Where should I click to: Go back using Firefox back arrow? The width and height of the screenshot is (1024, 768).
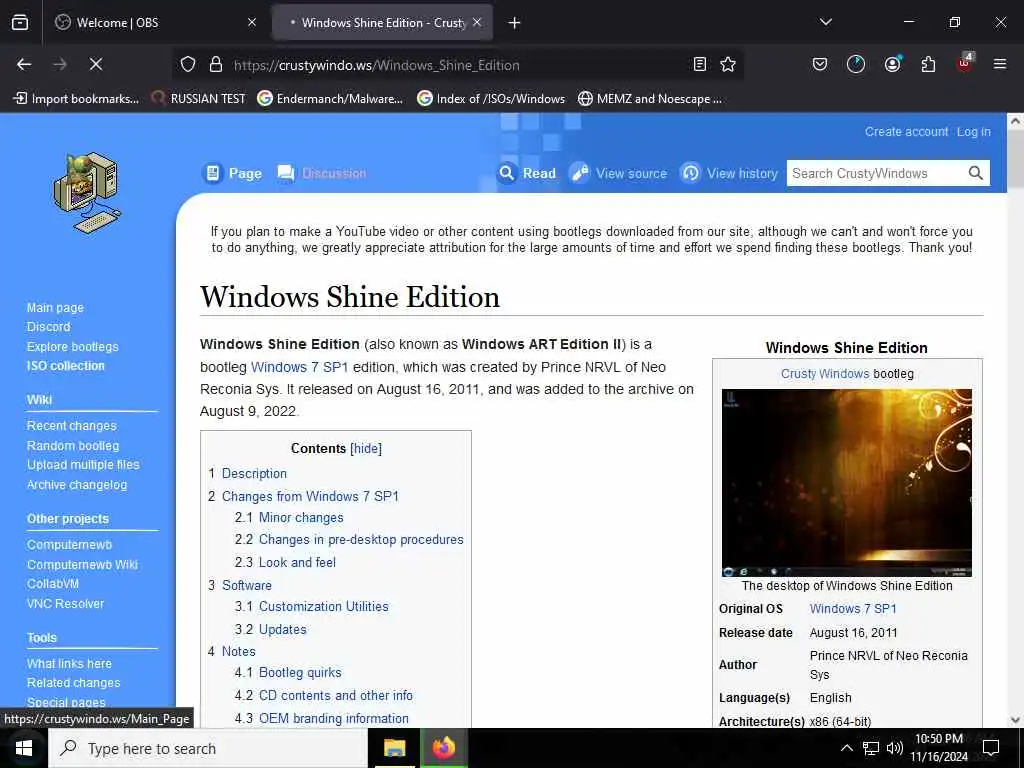pyautogui.click(x=24, y=64)
